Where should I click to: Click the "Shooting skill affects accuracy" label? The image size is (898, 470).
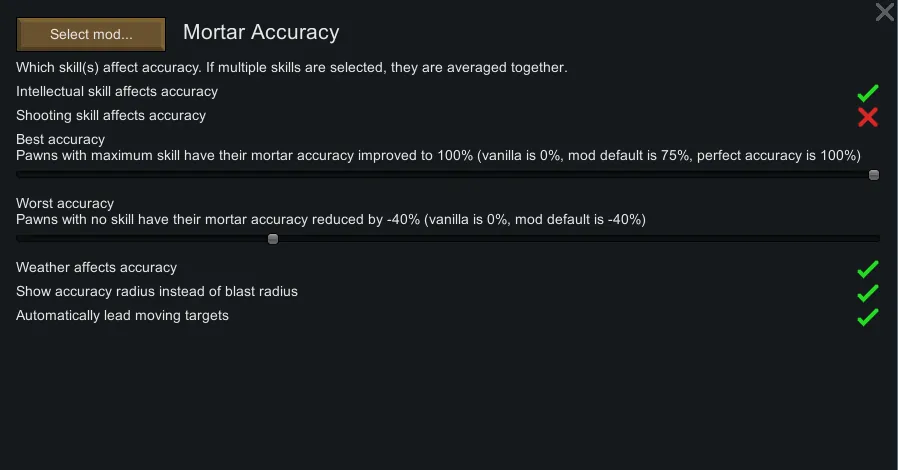point(111,115)
